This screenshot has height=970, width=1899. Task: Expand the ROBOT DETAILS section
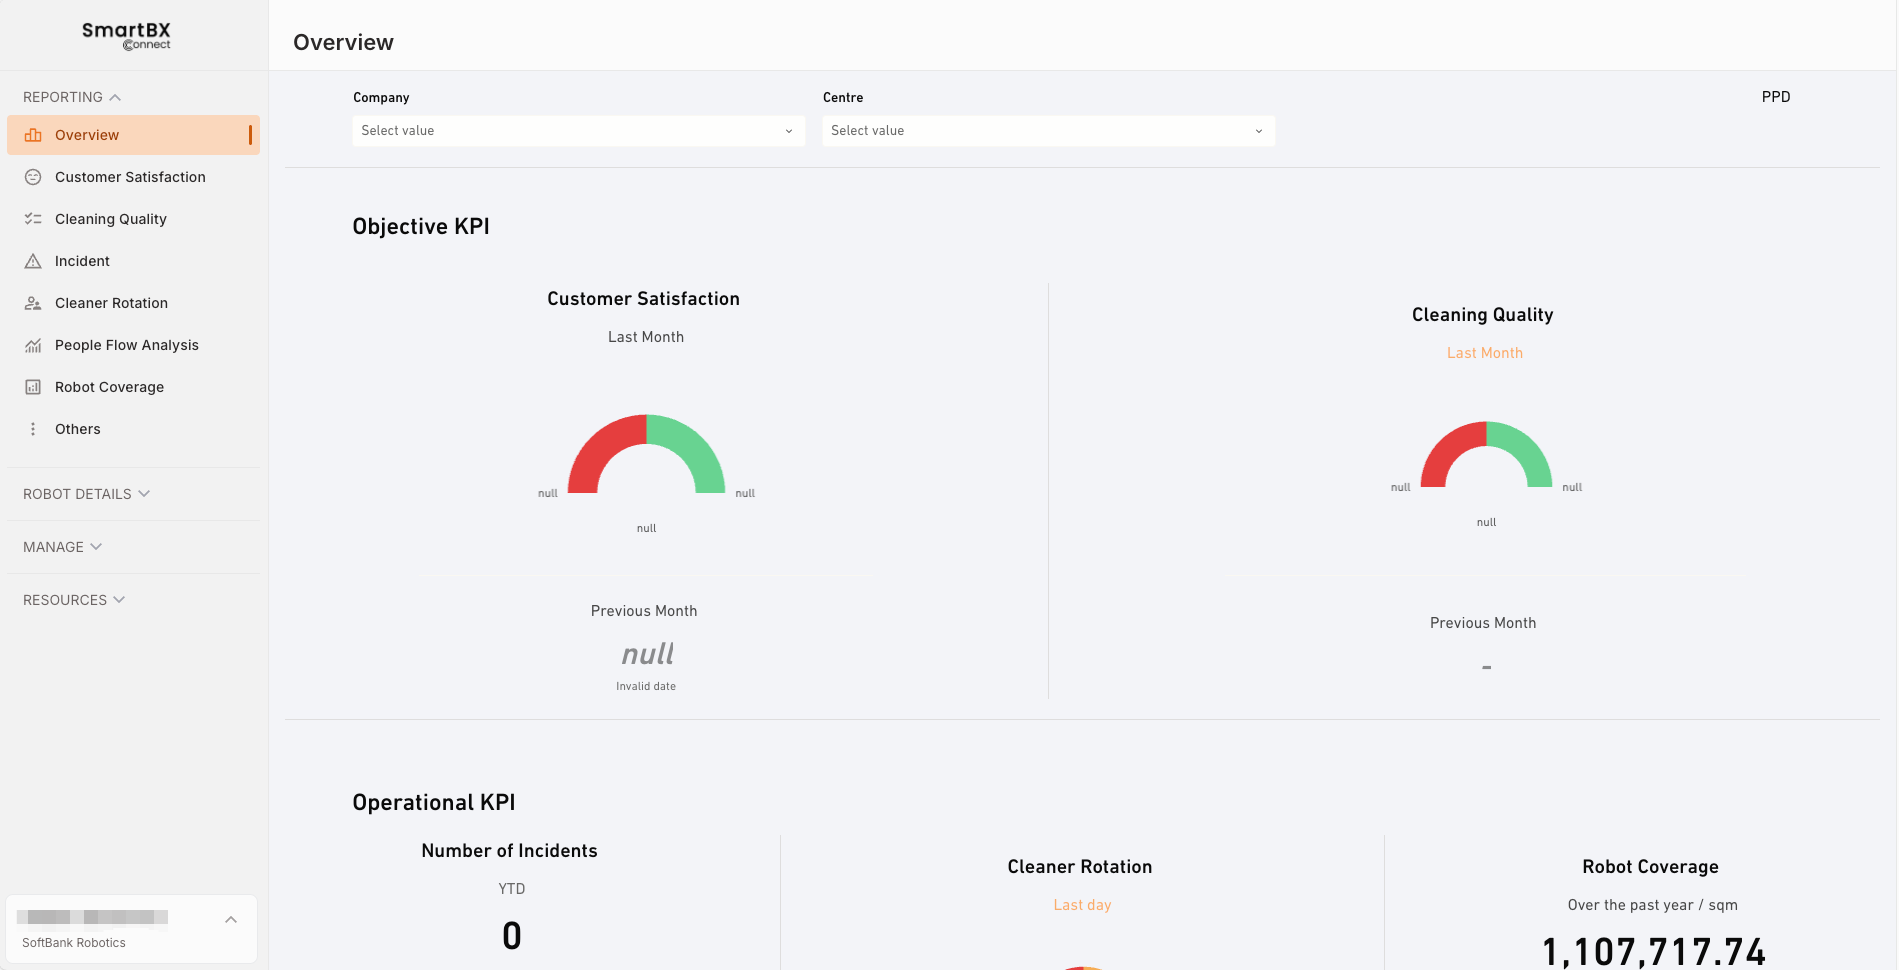pos(86,494)
